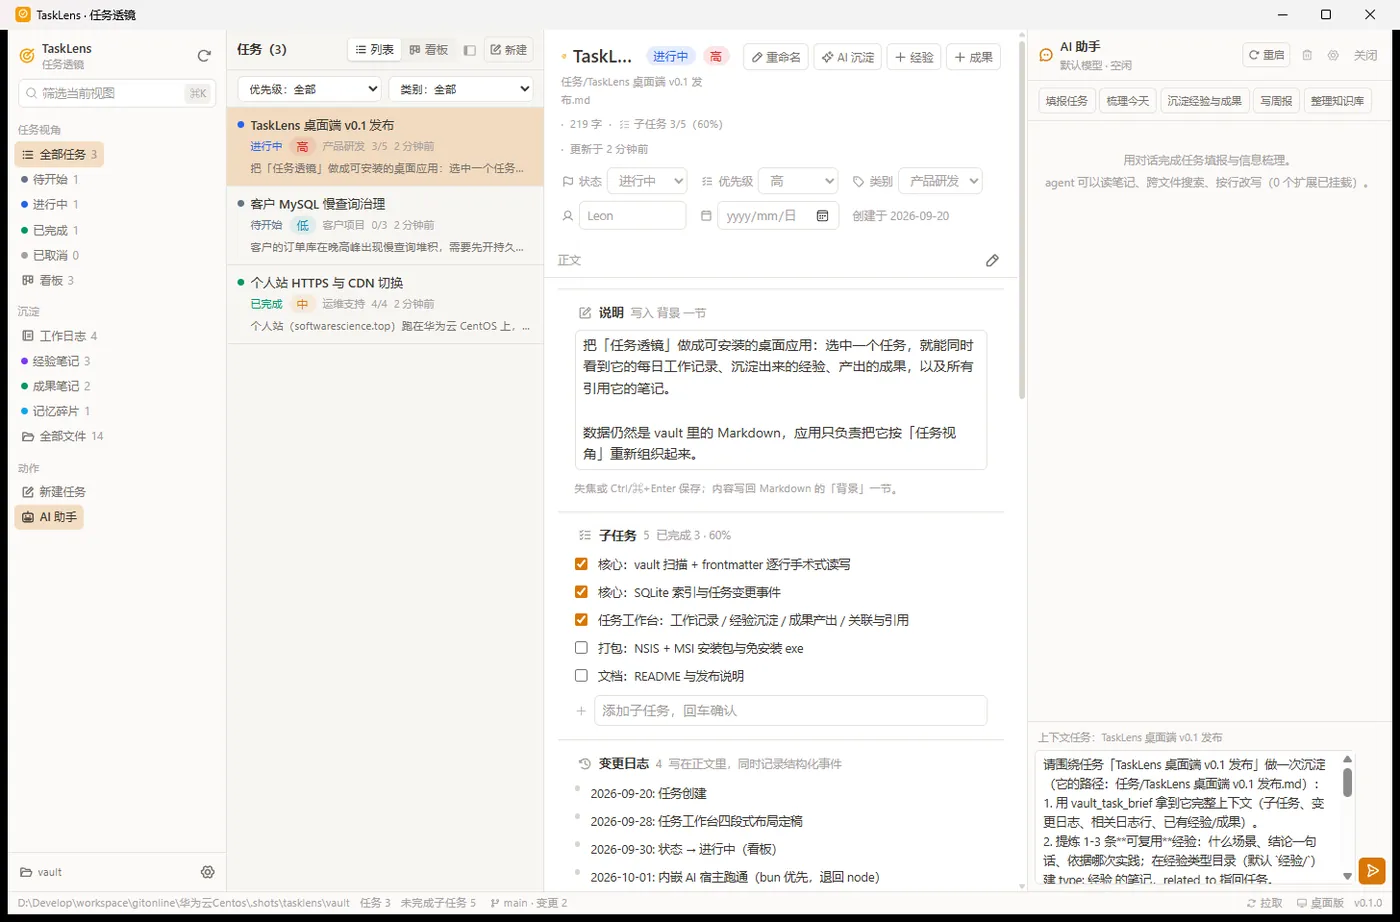The height and width of the screenshot is (922, 1400).
Task: Click the Leon assignee field
Action: click(x=633, y=215)
